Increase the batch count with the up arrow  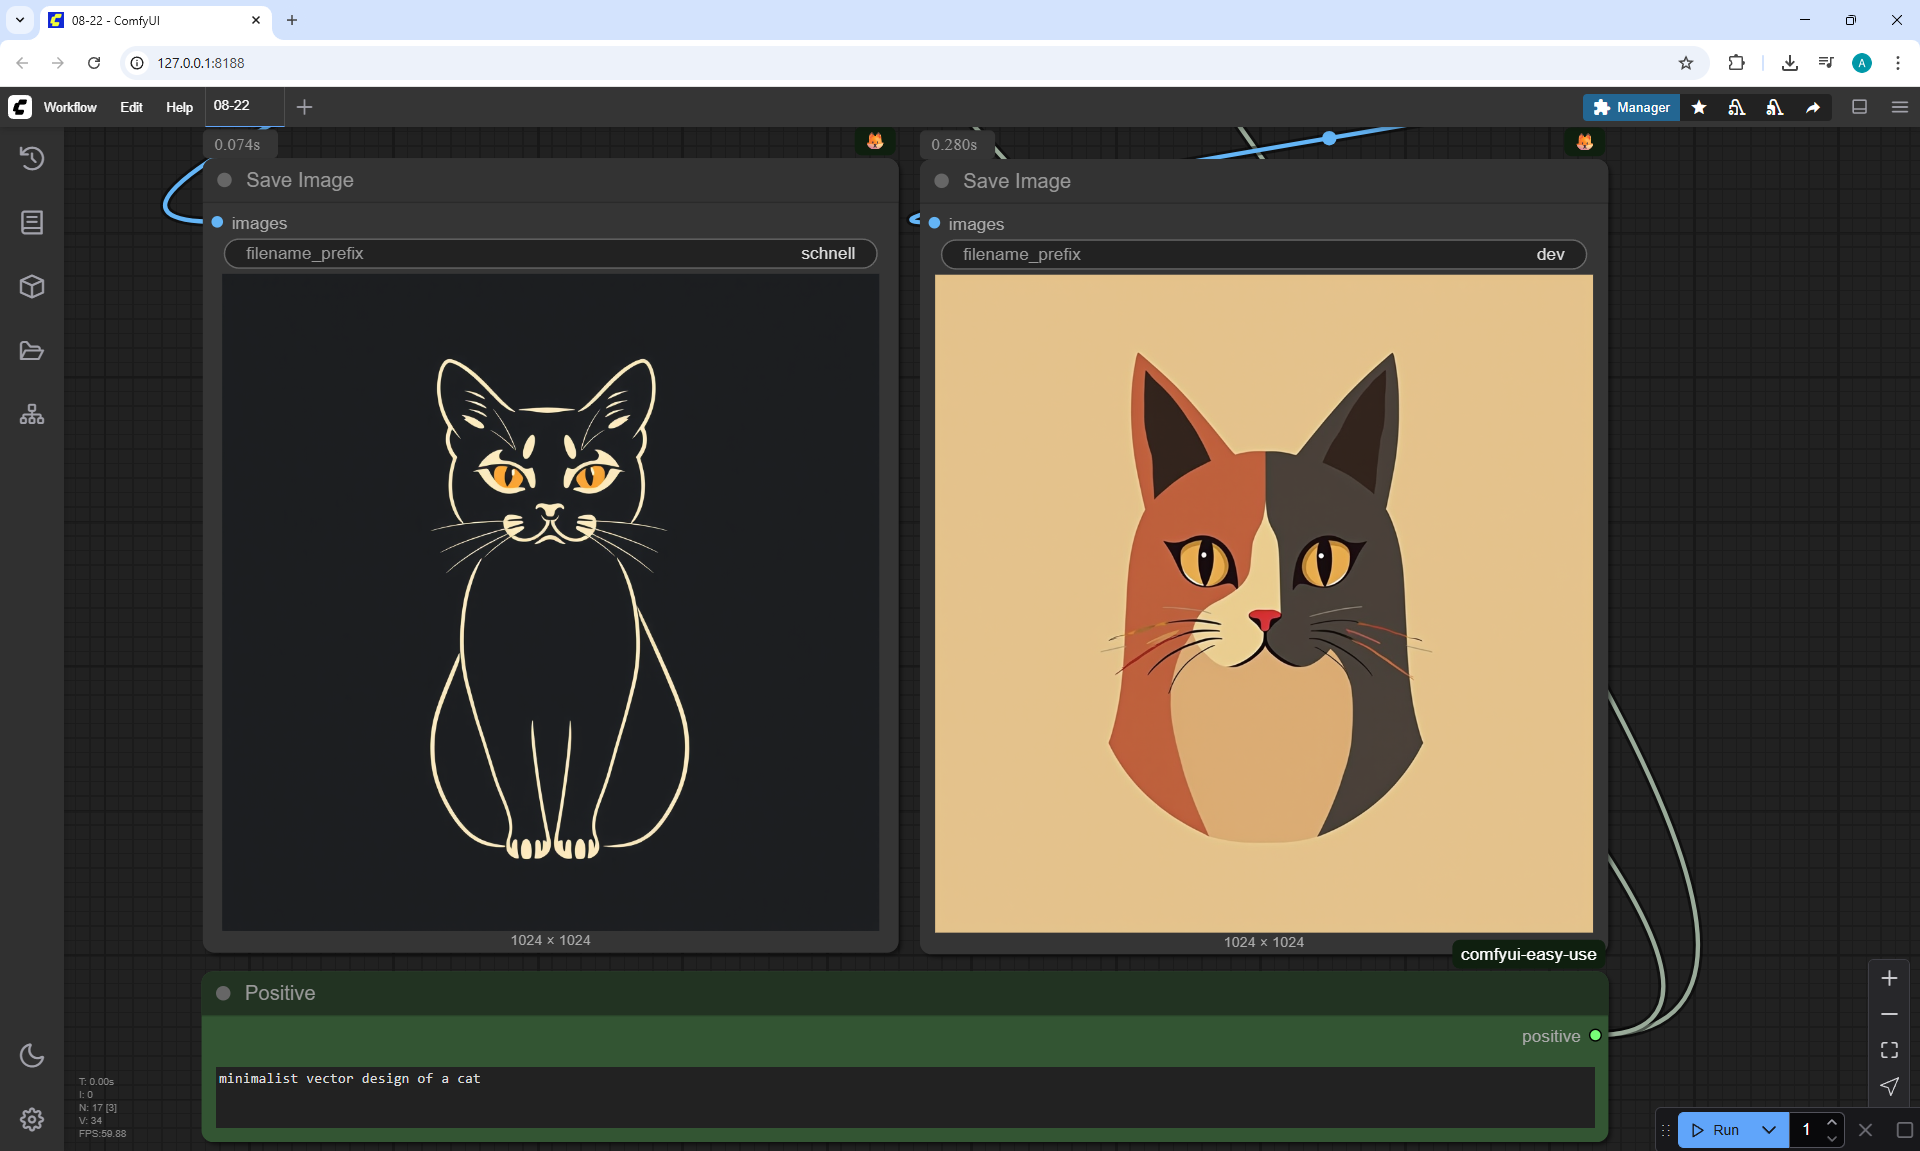click(x=1832, y=1122)
